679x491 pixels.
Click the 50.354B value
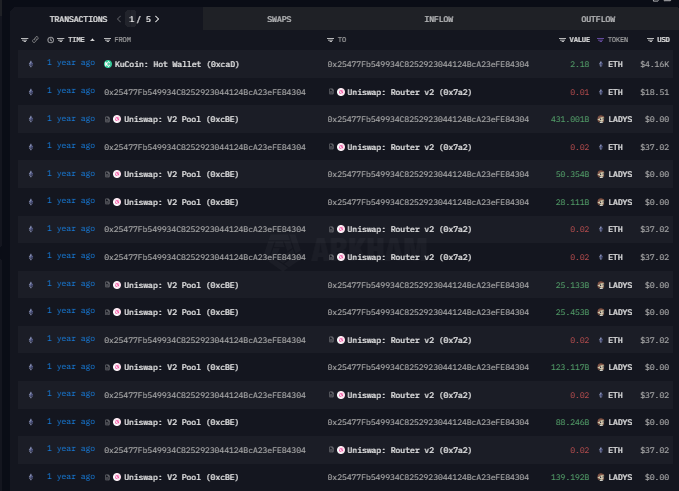coord(572,174)
